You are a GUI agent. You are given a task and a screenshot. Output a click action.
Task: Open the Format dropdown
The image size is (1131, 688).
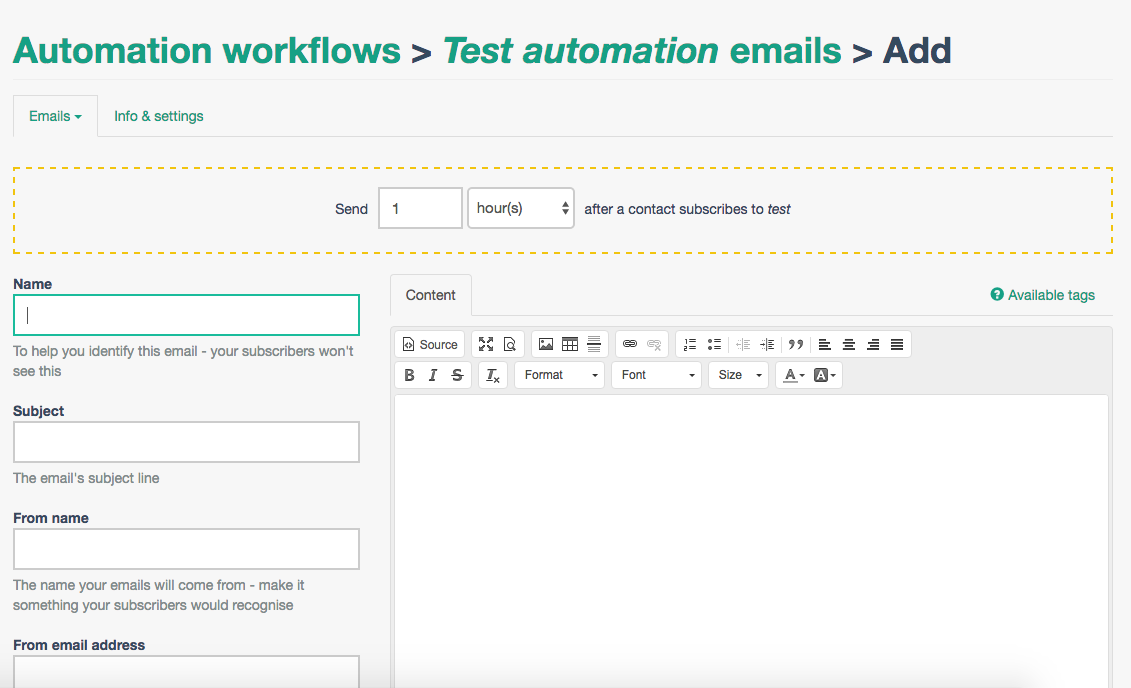tap(560, 375)
